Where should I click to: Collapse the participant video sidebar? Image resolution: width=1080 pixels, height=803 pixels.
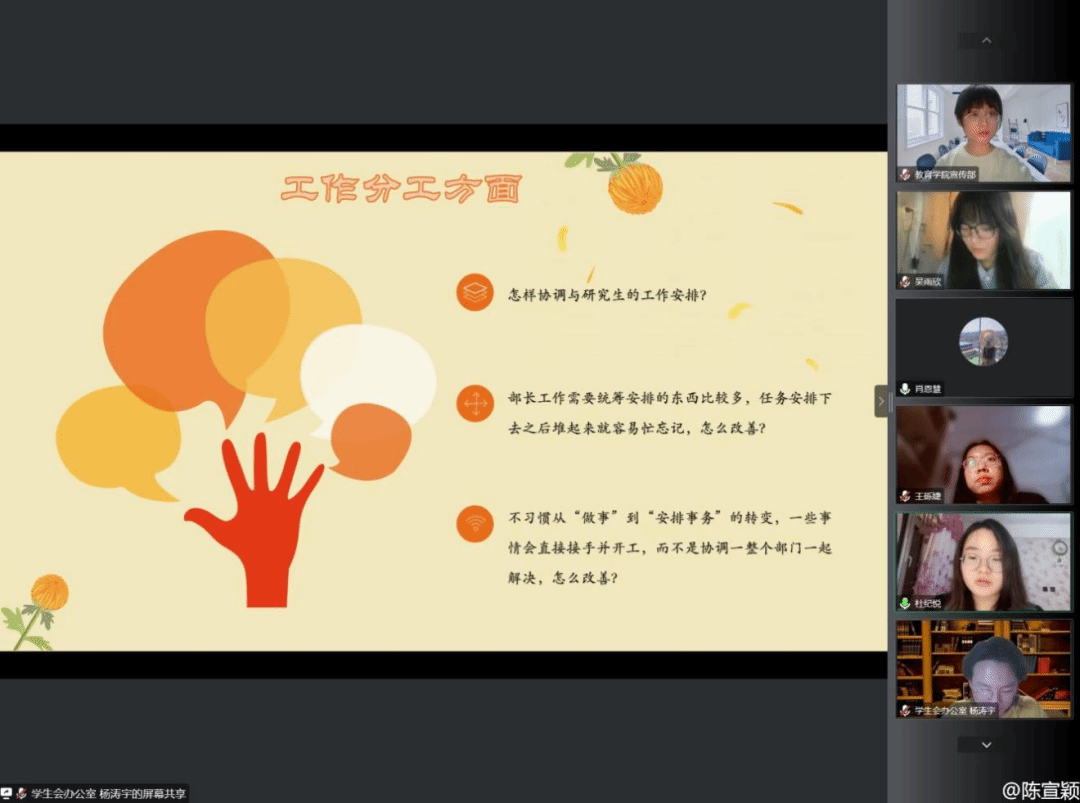coord(881,401)
